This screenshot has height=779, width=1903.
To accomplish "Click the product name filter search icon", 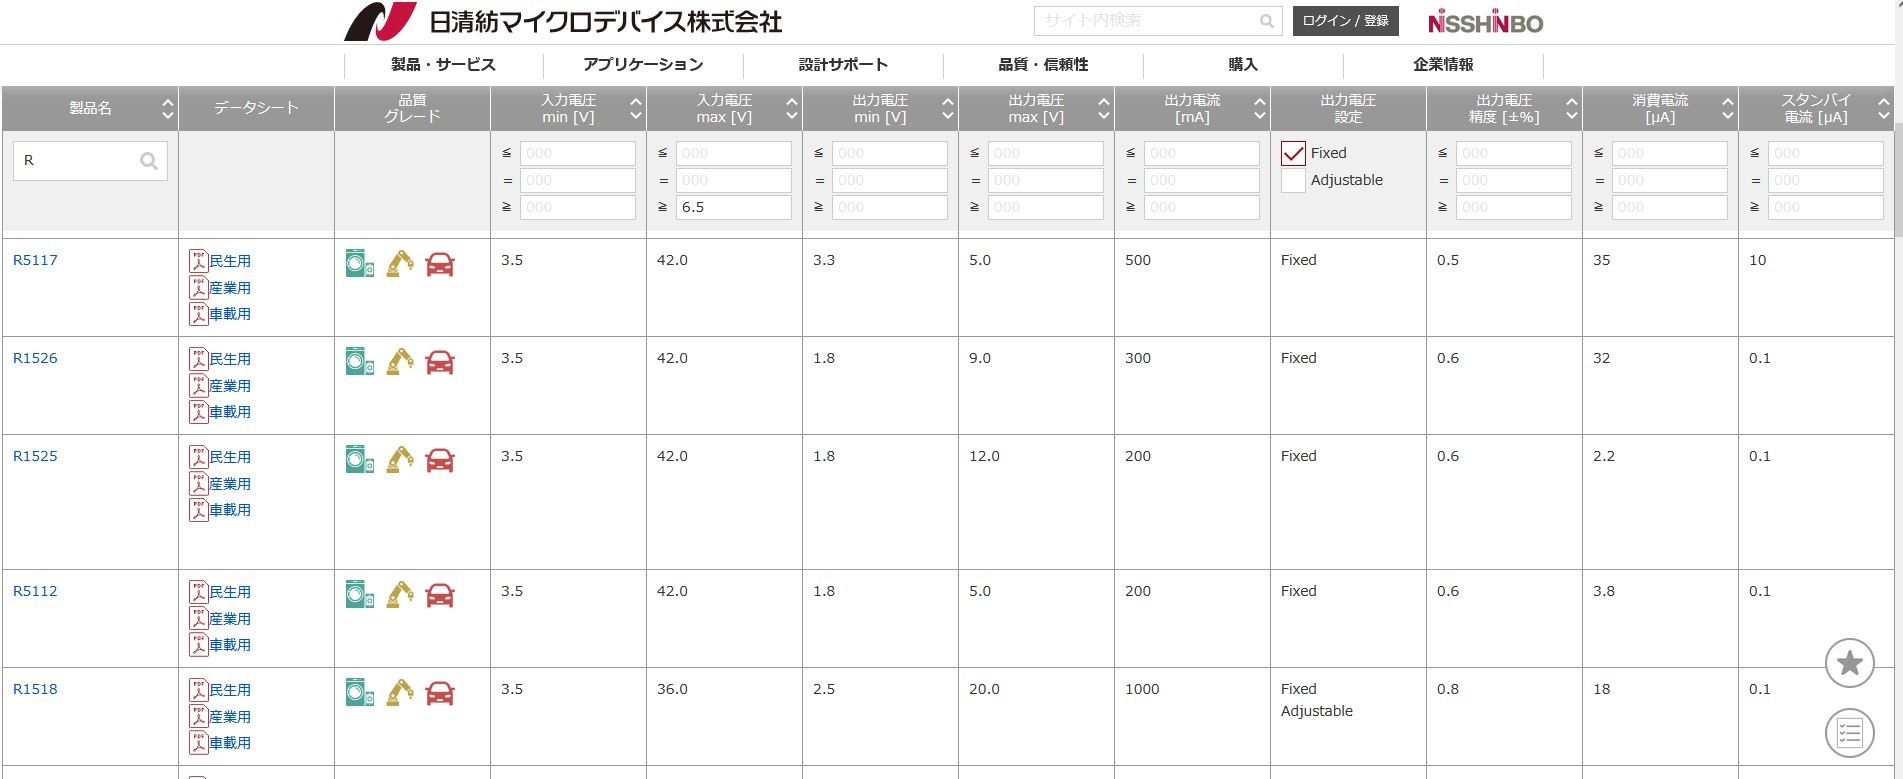I will tap(149, 161).
